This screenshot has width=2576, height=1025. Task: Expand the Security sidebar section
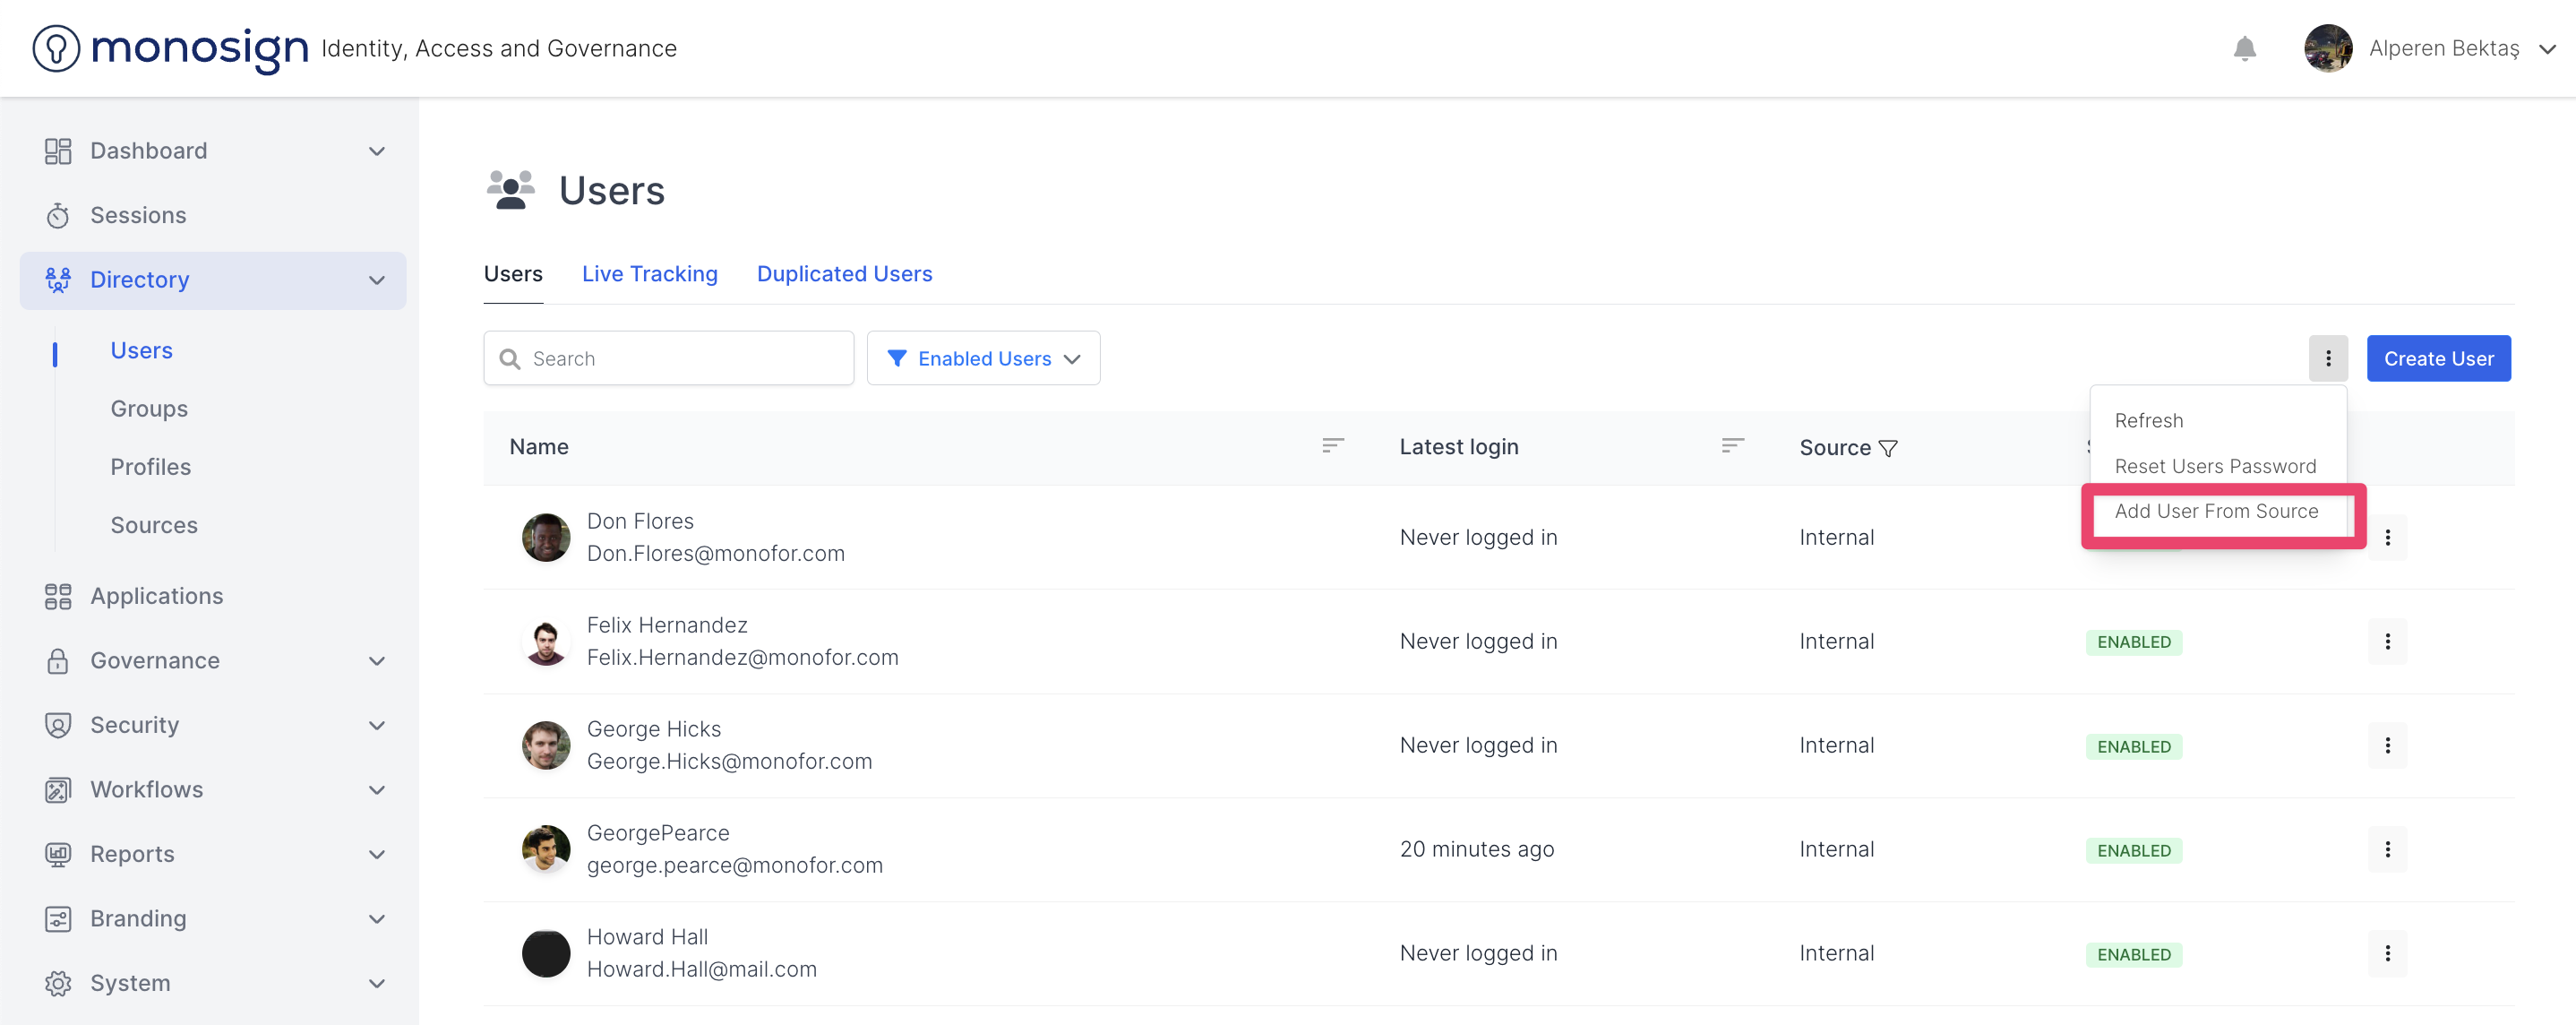point(376,725)
